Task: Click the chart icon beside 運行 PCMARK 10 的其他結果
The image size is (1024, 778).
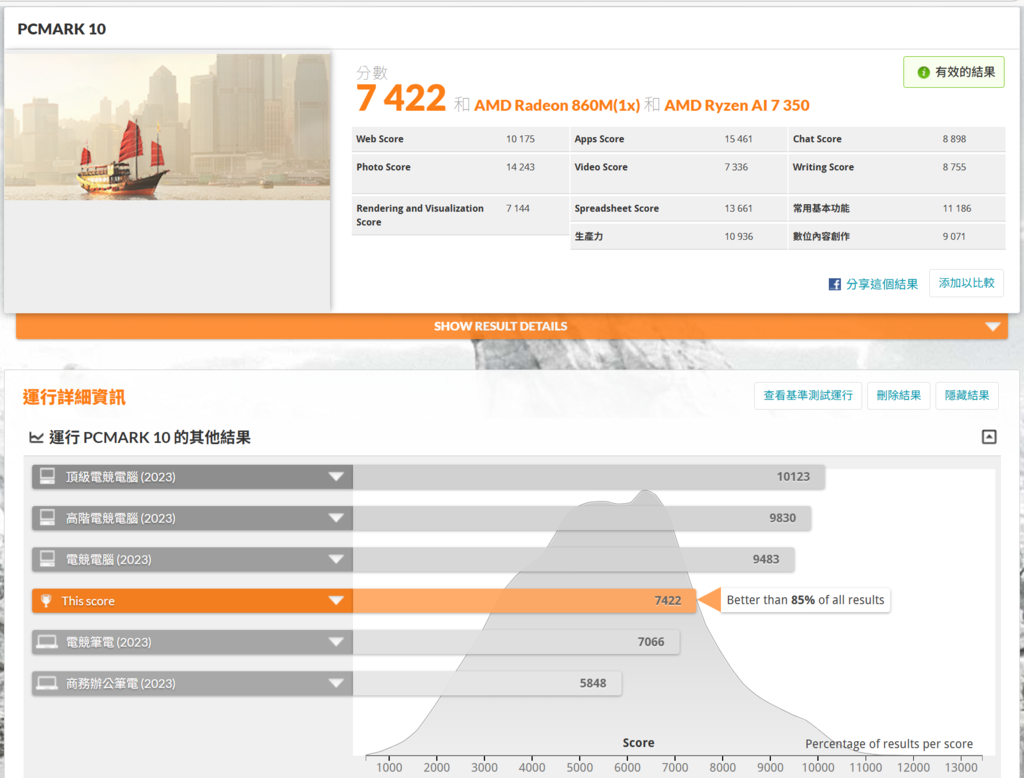Action: pos(36,437)
